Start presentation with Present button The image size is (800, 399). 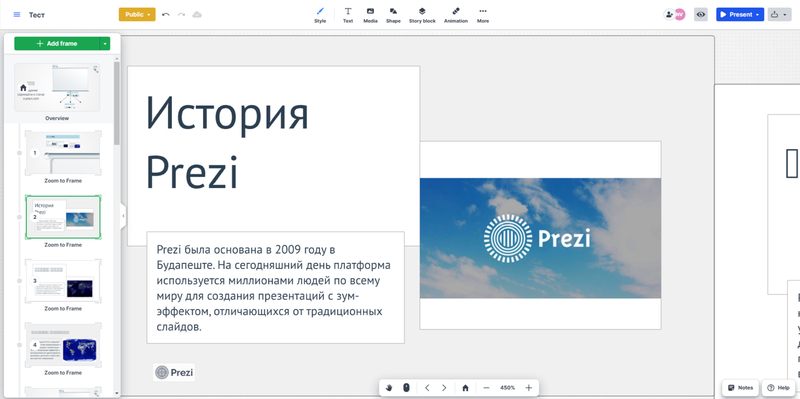click(x=736, y=15)
